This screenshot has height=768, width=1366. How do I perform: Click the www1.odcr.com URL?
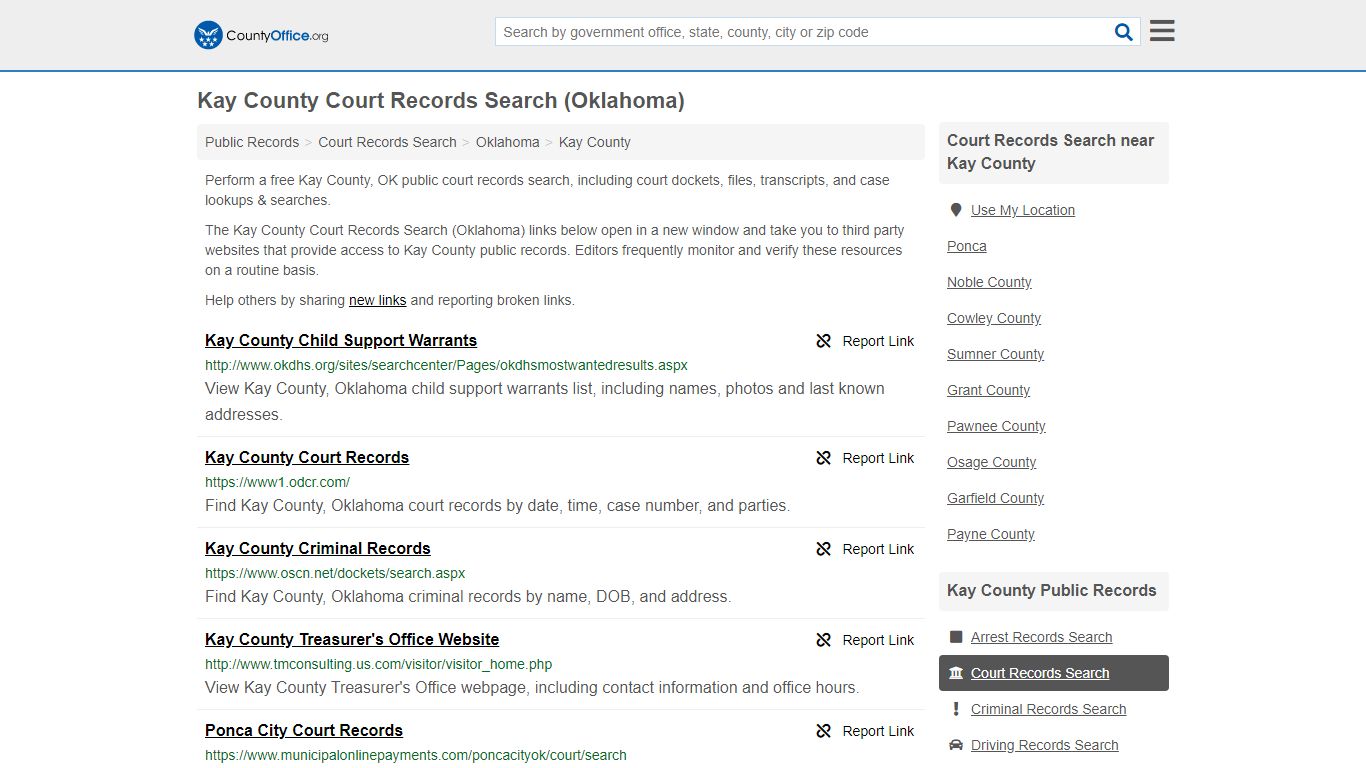point(277,482)
